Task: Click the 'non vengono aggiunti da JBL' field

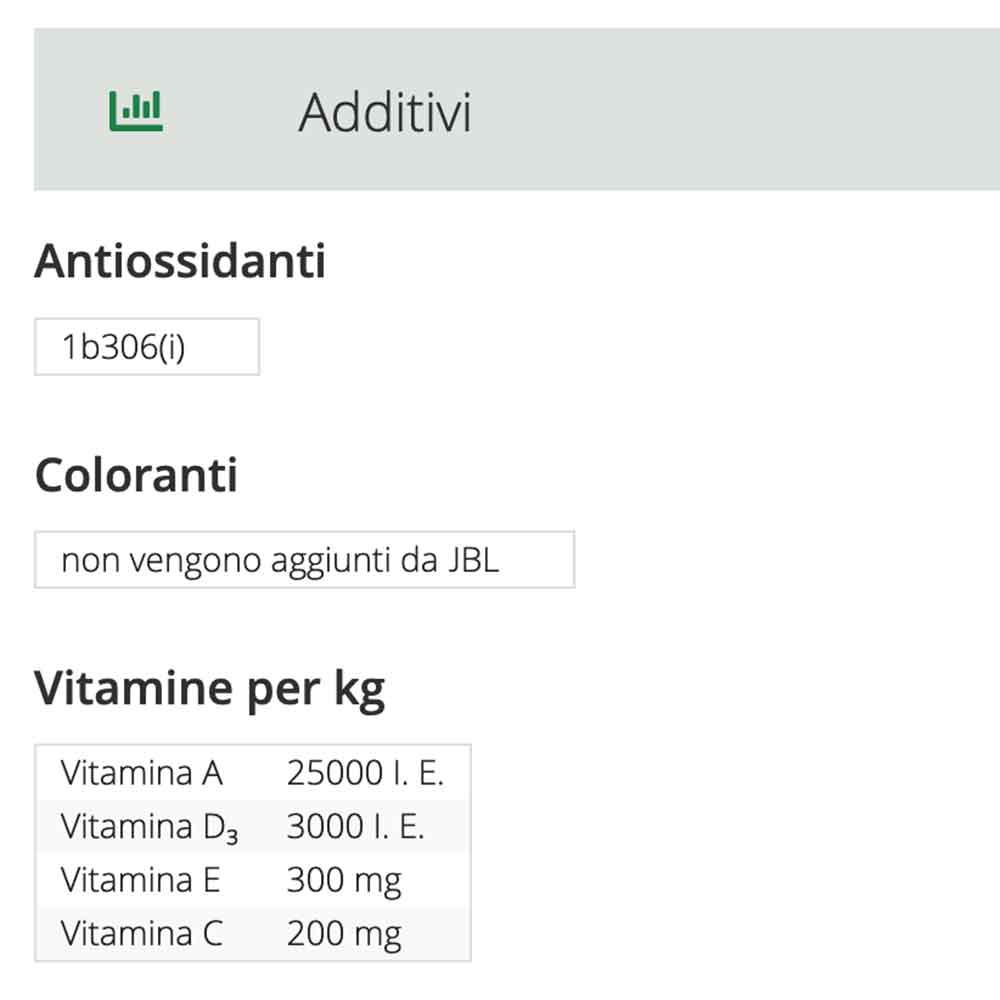Action: tap(303, 559)
